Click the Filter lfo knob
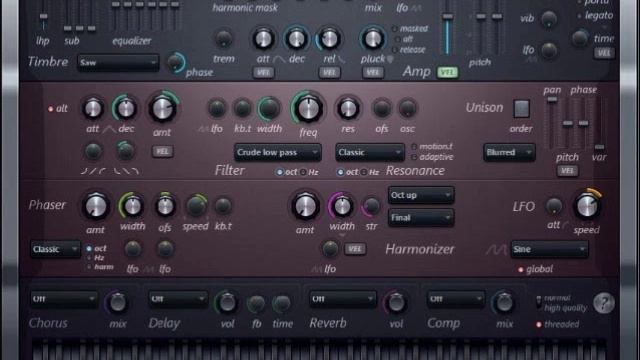The width and height of the screenshot is (640, 360). coord(216,109)
